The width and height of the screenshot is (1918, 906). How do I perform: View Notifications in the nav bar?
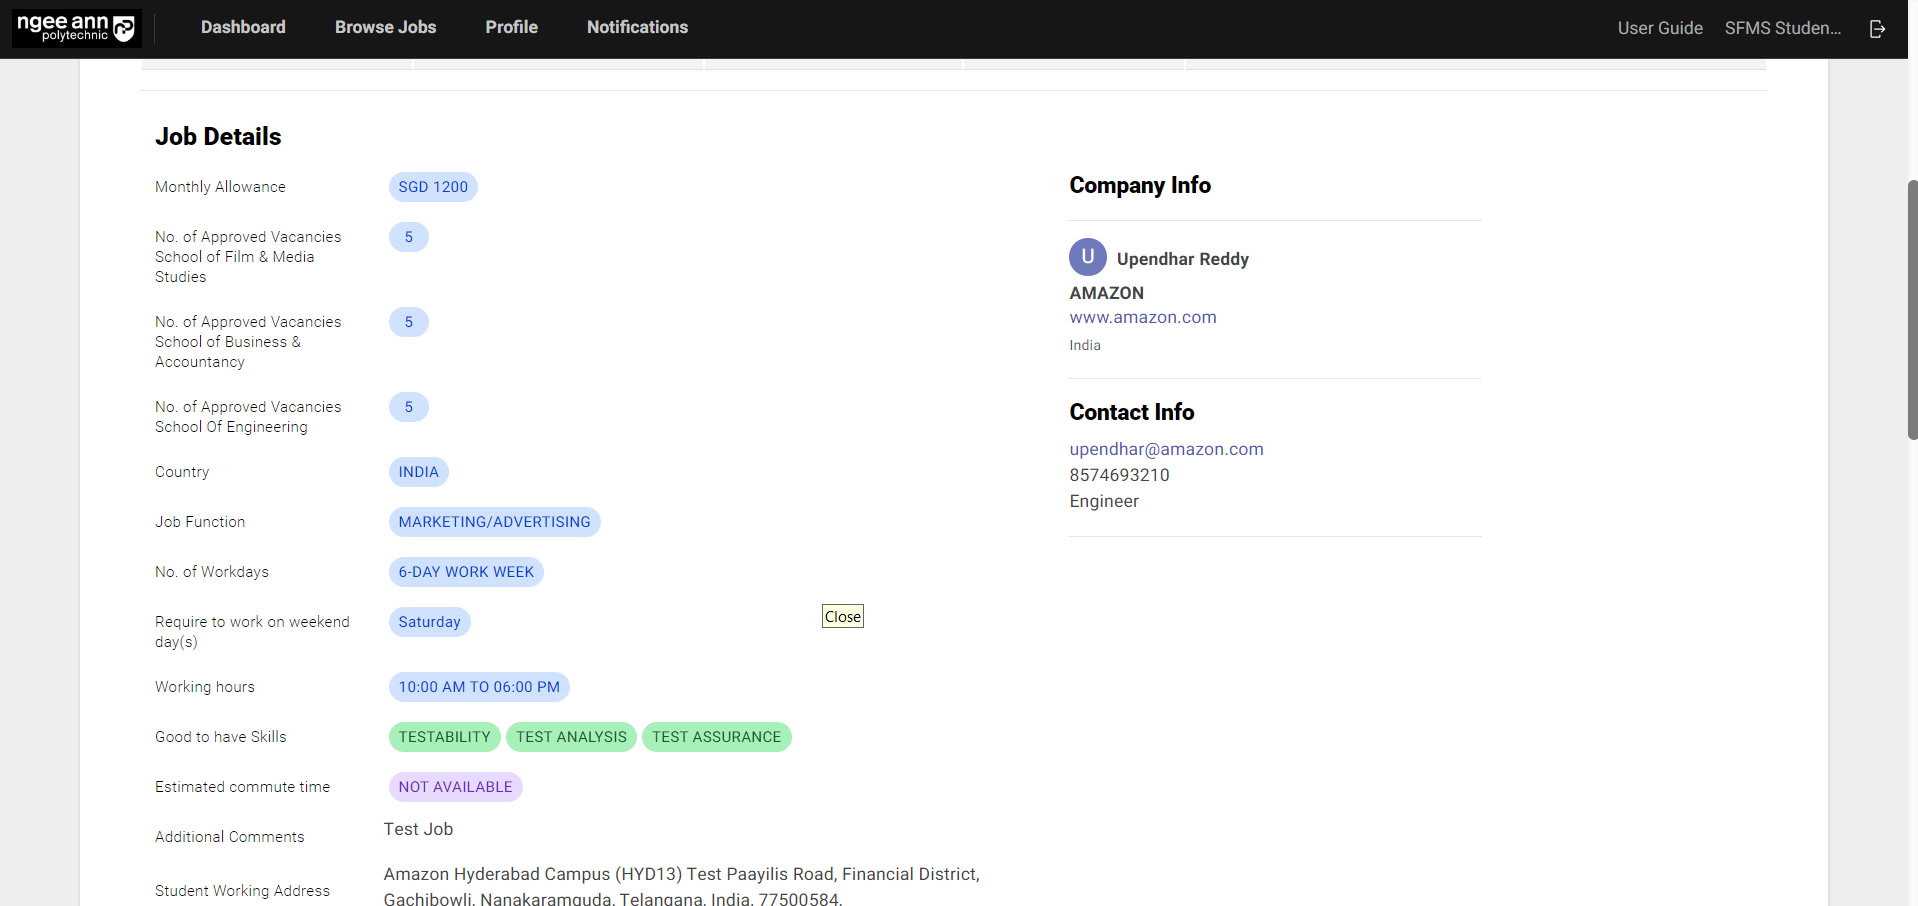click(x=637, y=28)
